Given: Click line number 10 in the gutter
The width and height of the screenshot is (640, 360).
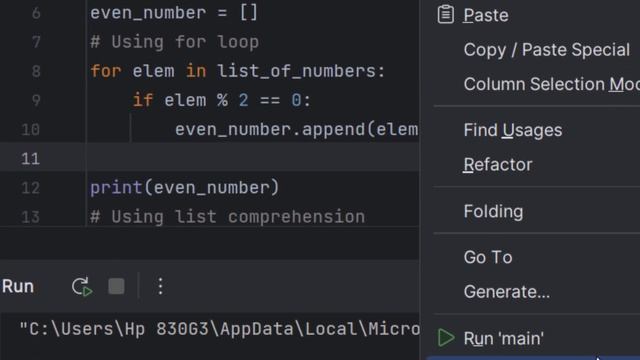Looking at the screenshot, I should tap(30, 130).
